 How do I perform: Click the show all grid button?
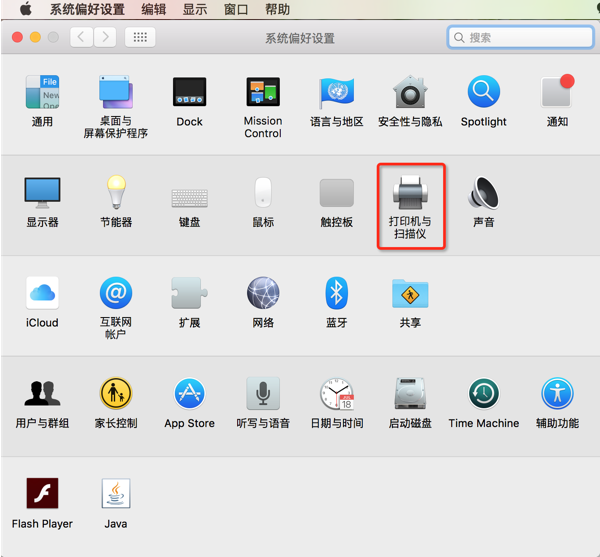coord(140,37)
